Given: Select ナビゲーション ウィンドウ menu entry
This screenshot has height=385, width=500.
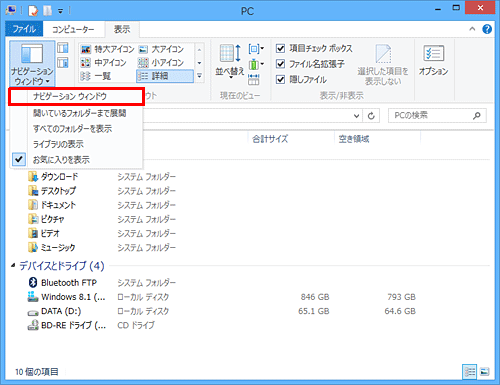Looking at the screenshot, I should [x=77, y=97].
